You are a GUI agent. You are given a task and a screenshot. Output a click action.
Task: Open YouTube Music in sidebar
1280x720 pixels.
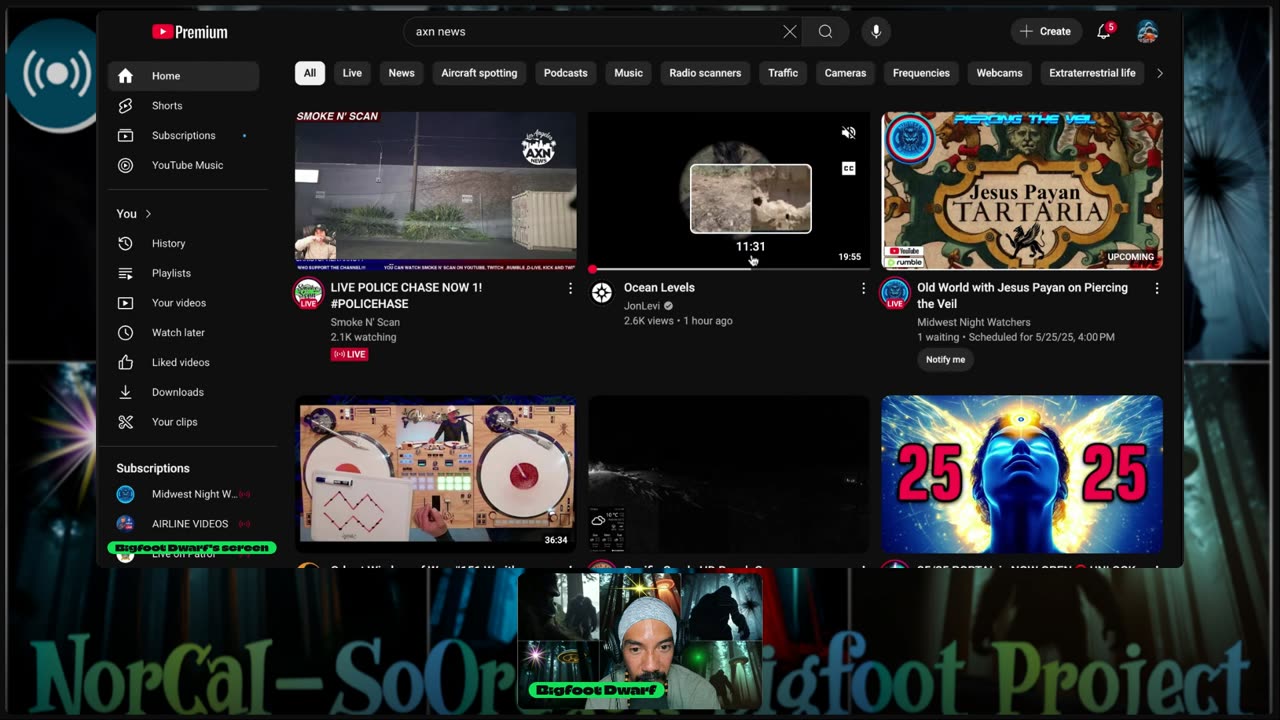click(x=184, y=165)
